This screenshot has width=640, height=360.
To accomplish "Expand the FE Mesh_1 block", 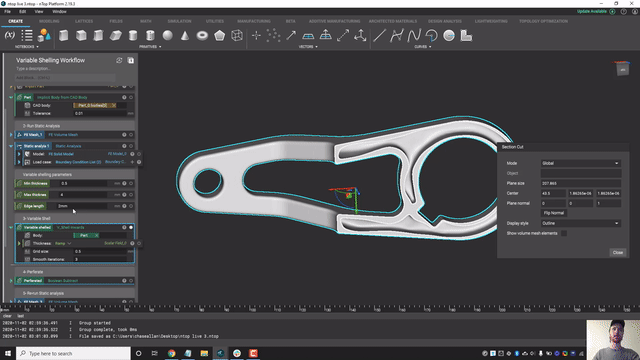I will 11,135.
